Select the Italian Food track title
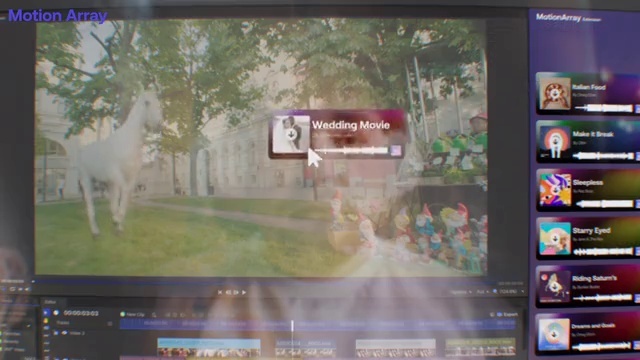 589,87
